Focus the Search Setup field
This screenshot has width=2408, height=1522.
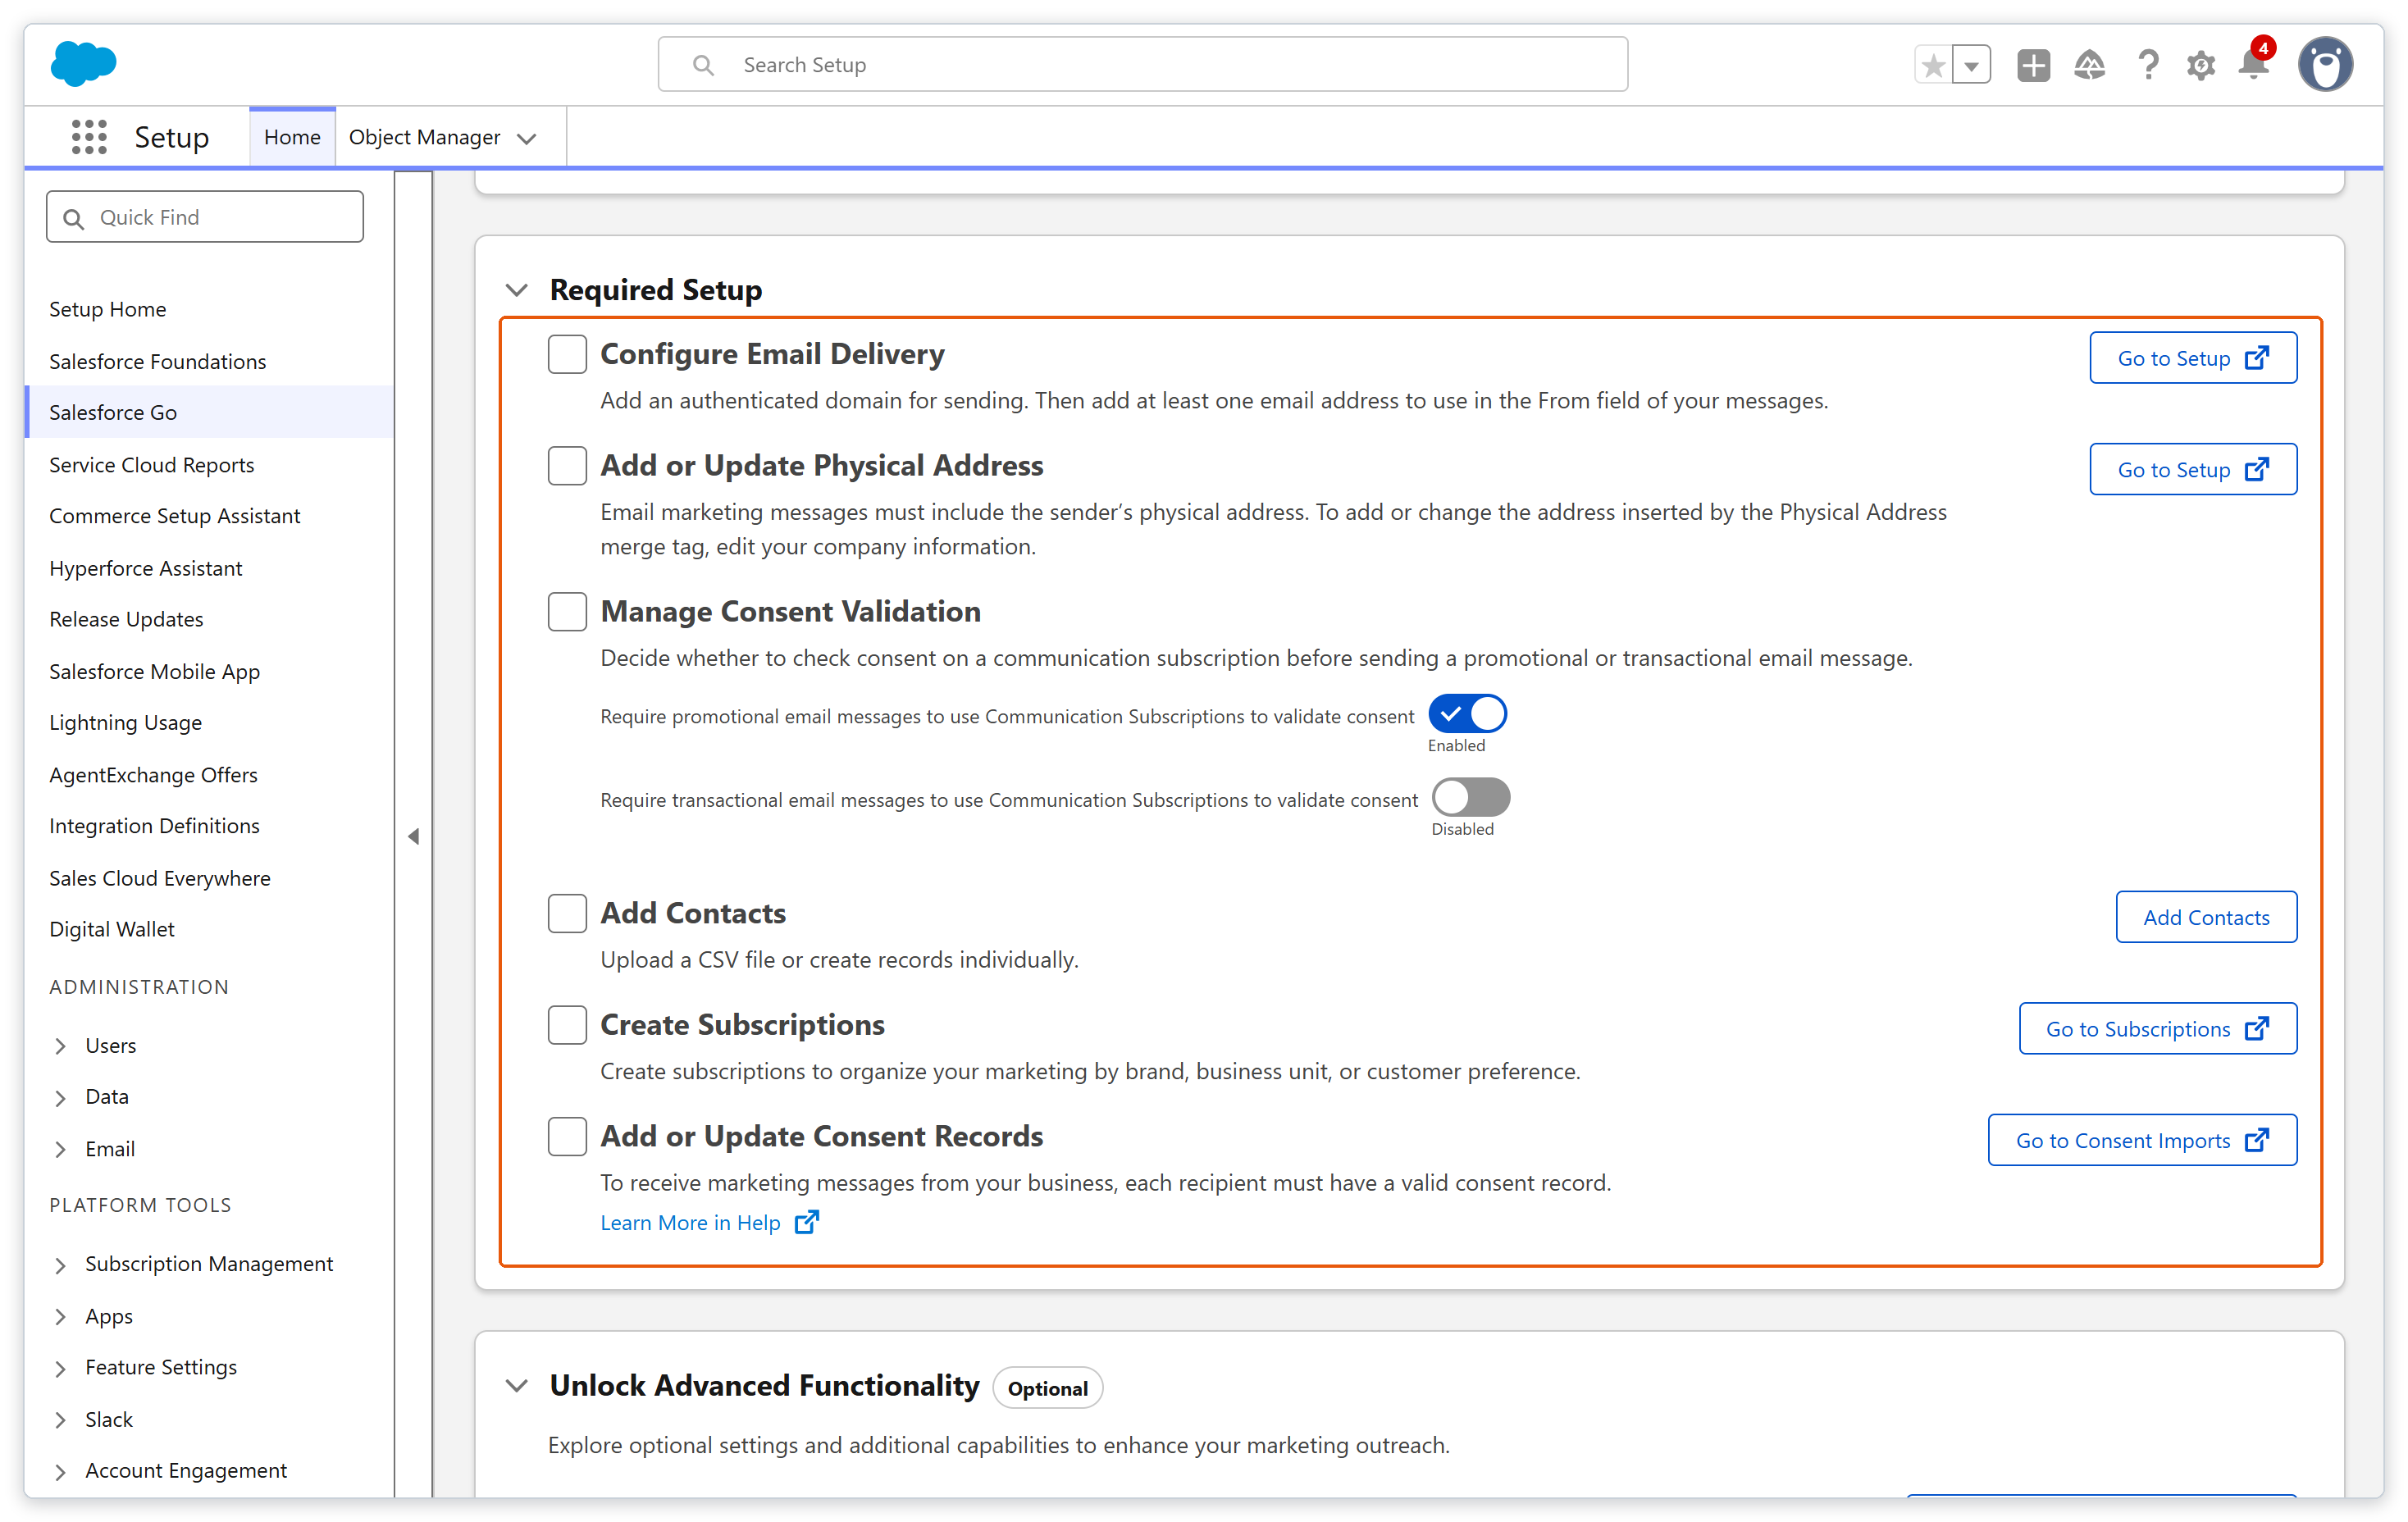pos(1142,65)
